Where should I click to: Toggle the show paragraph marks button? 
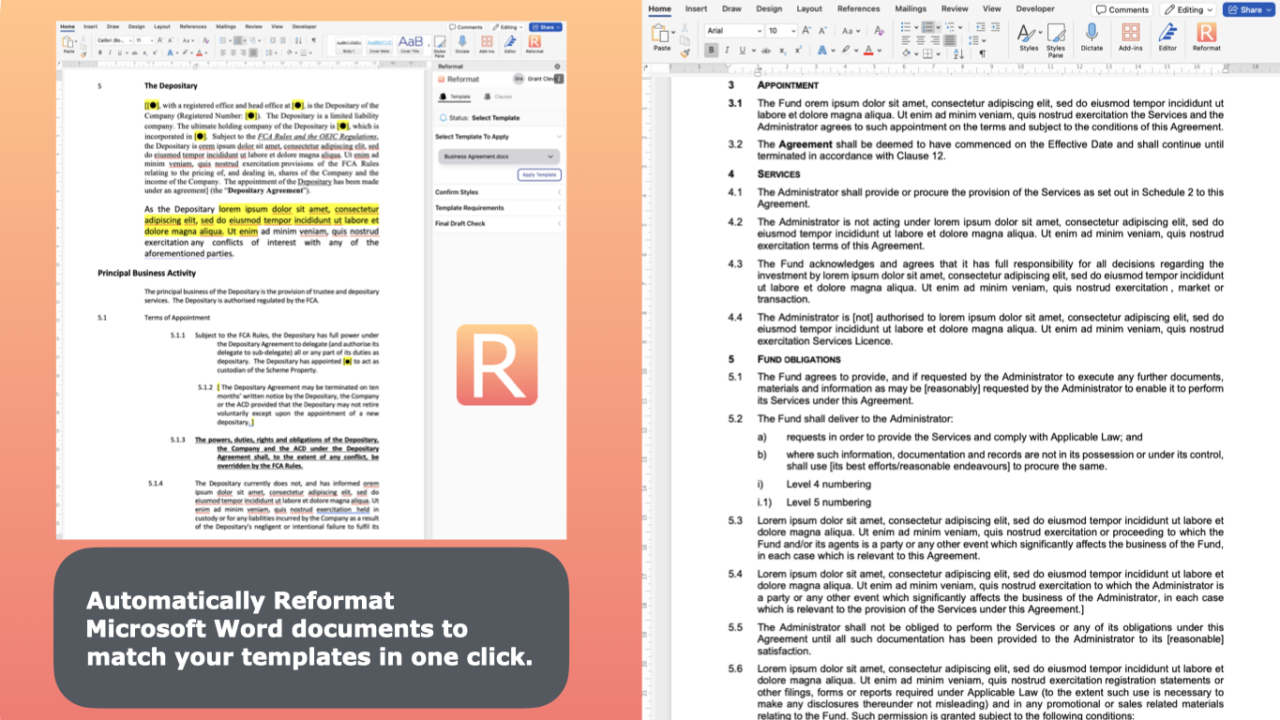click(x=984, y=52)
